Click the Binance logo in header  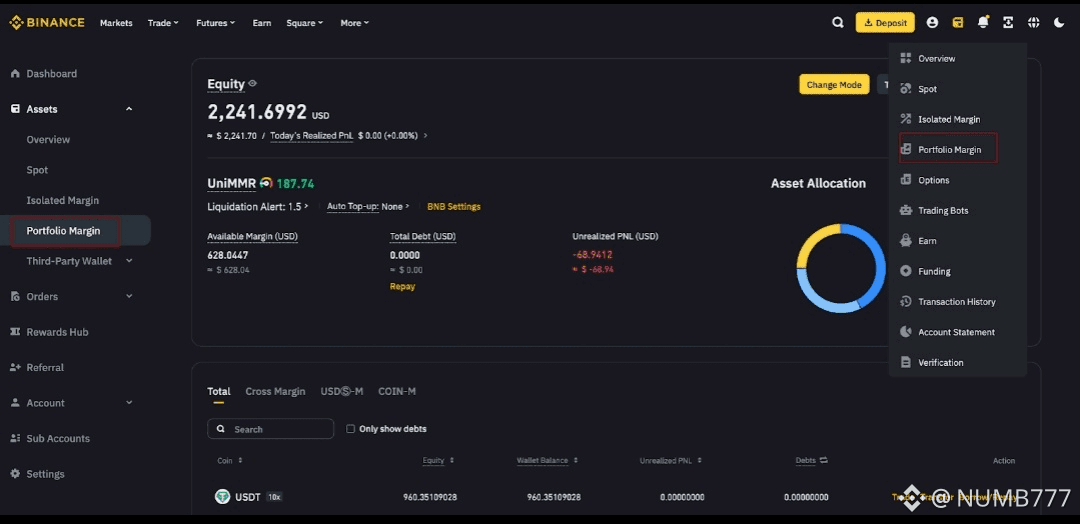pos(47,22)
